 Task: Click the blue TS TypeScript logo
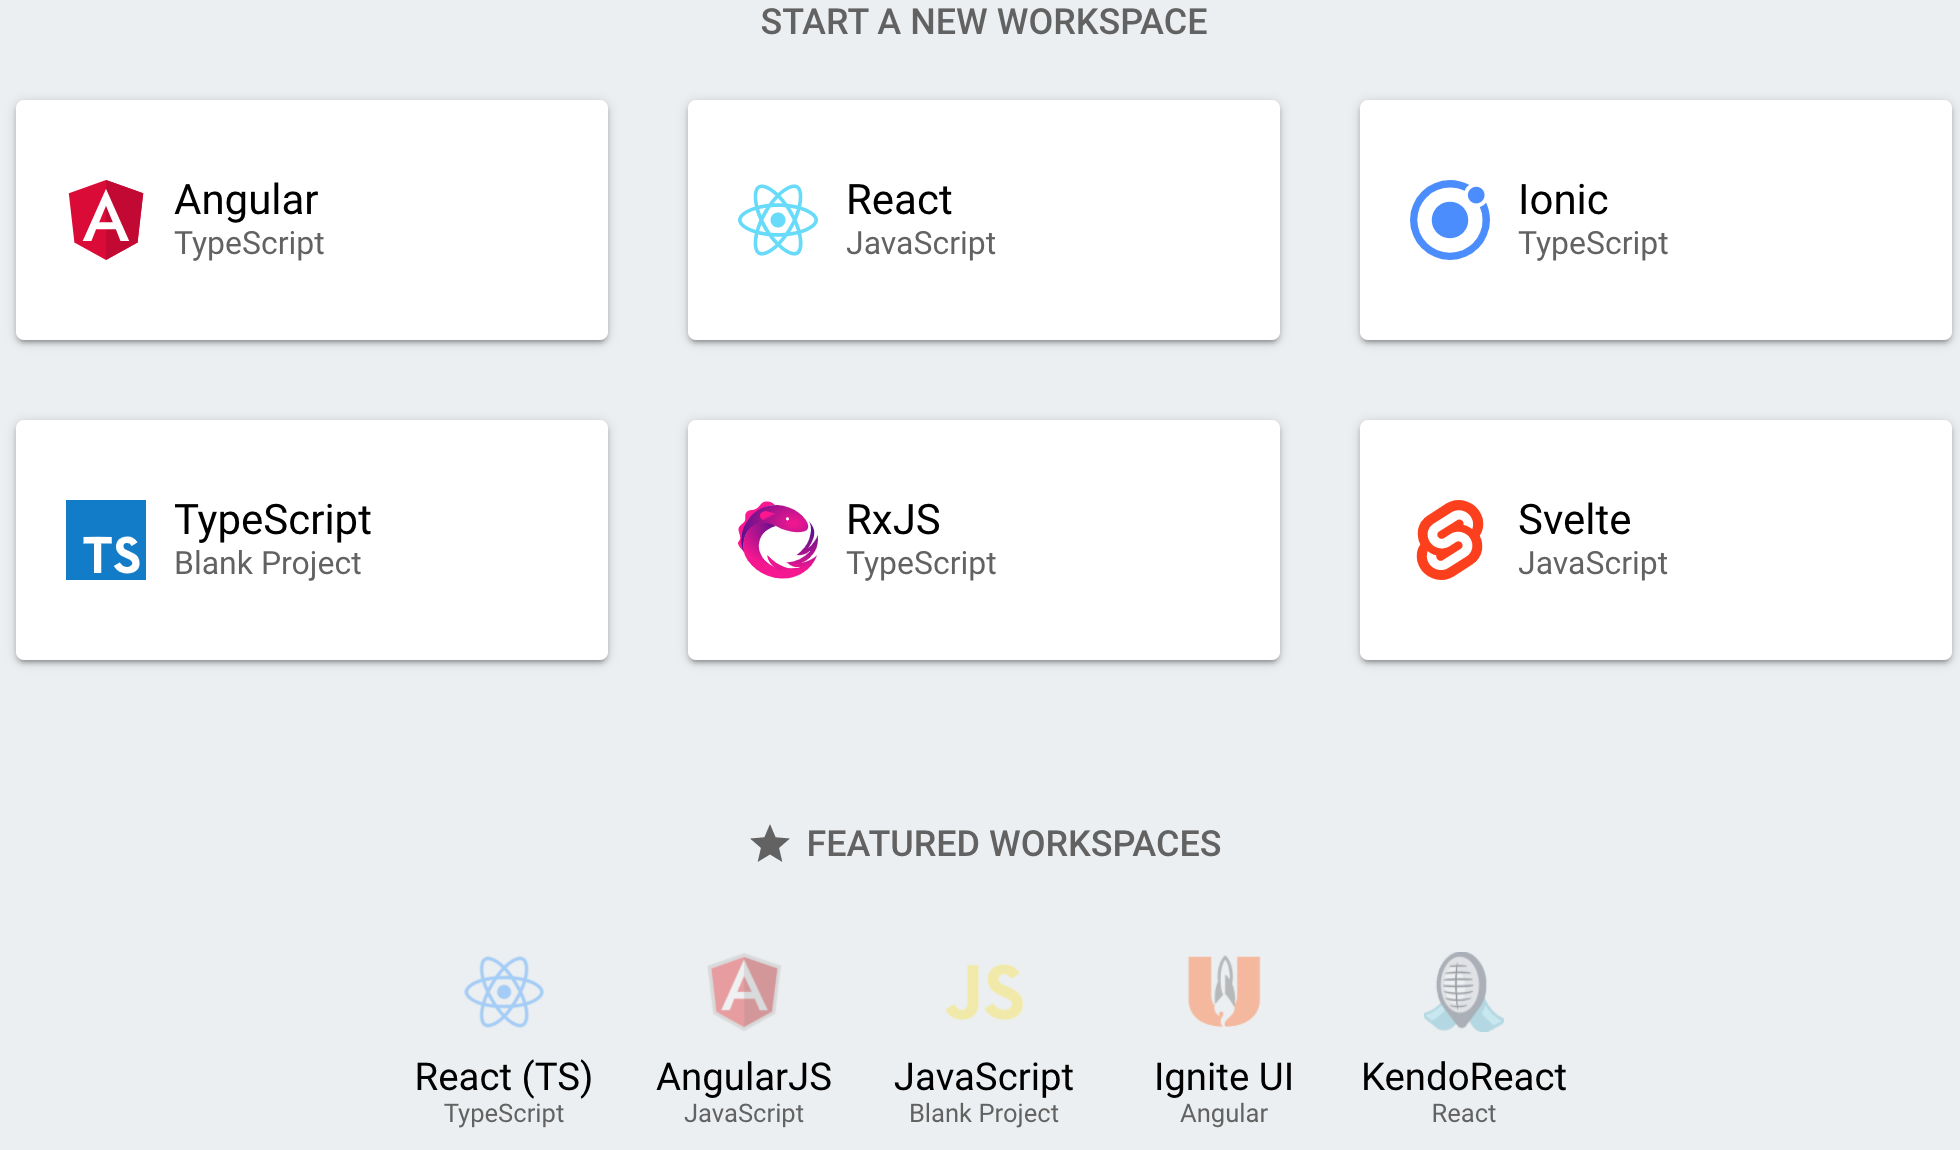point(106,540)
